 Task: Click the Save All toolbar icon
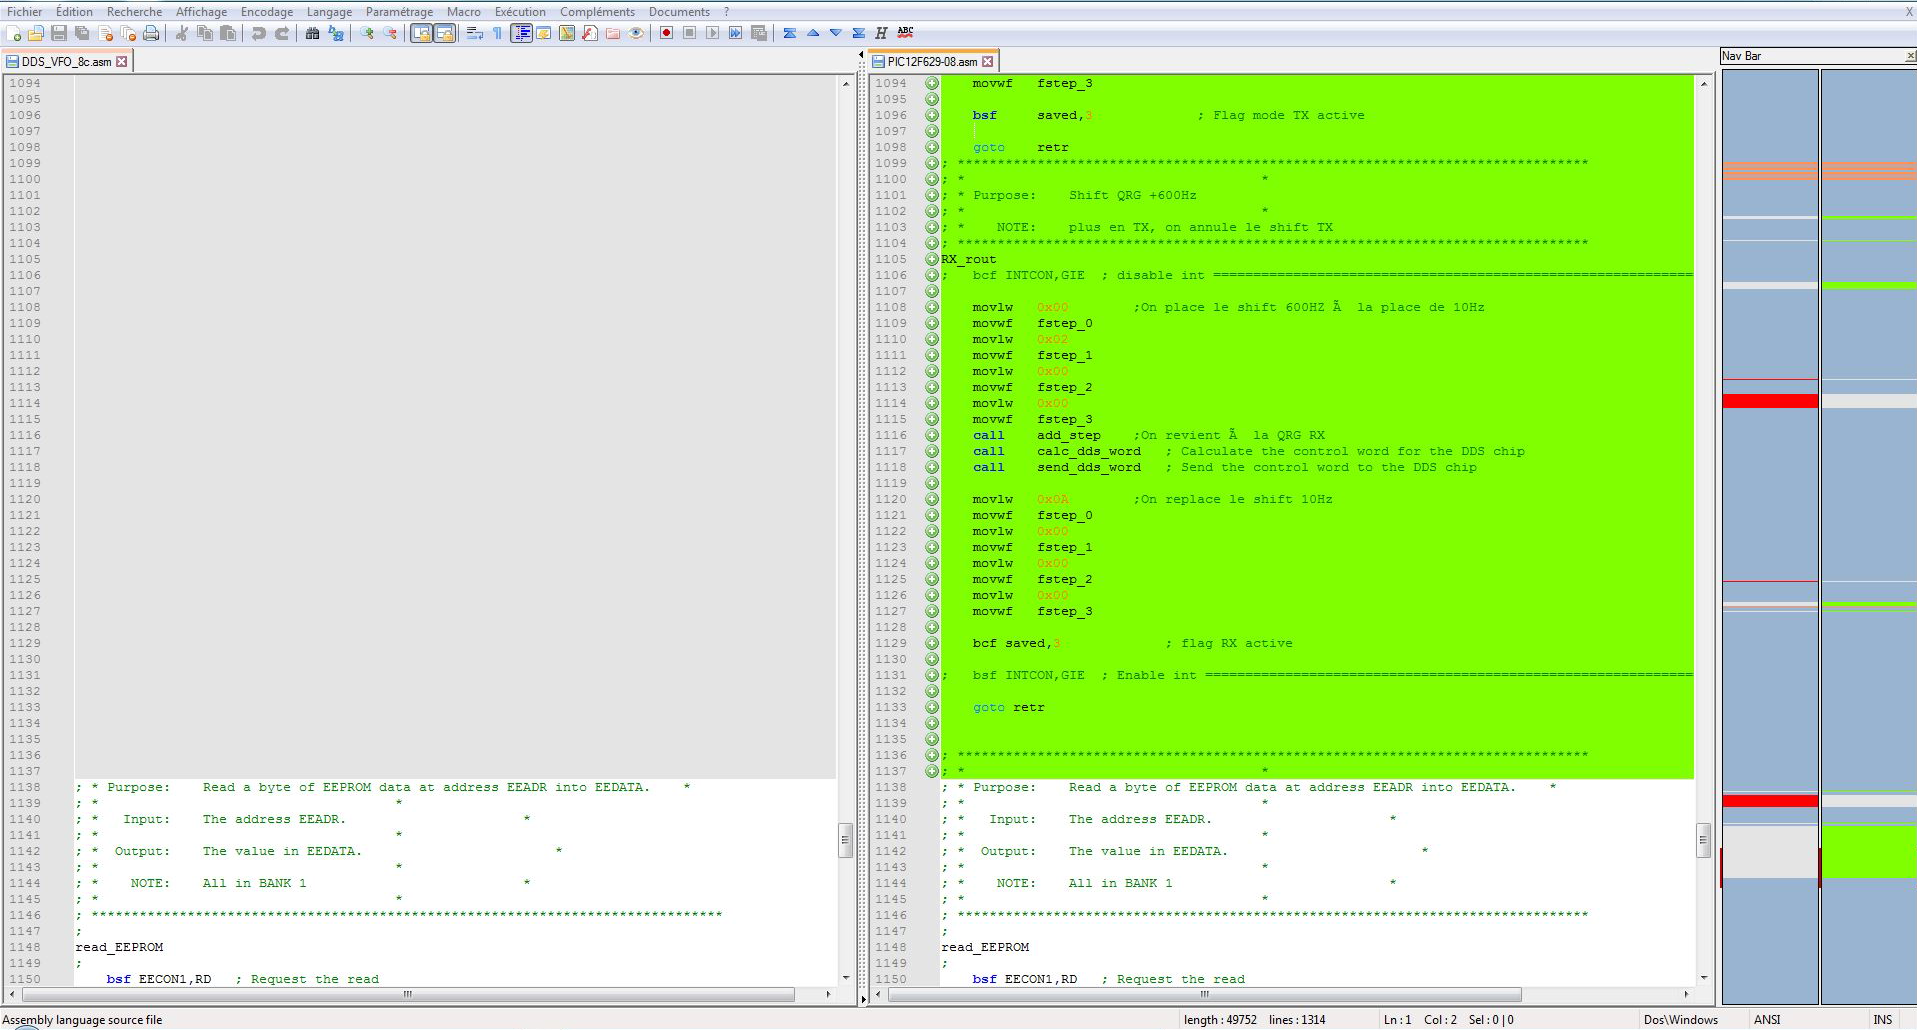tap(82, 34)
